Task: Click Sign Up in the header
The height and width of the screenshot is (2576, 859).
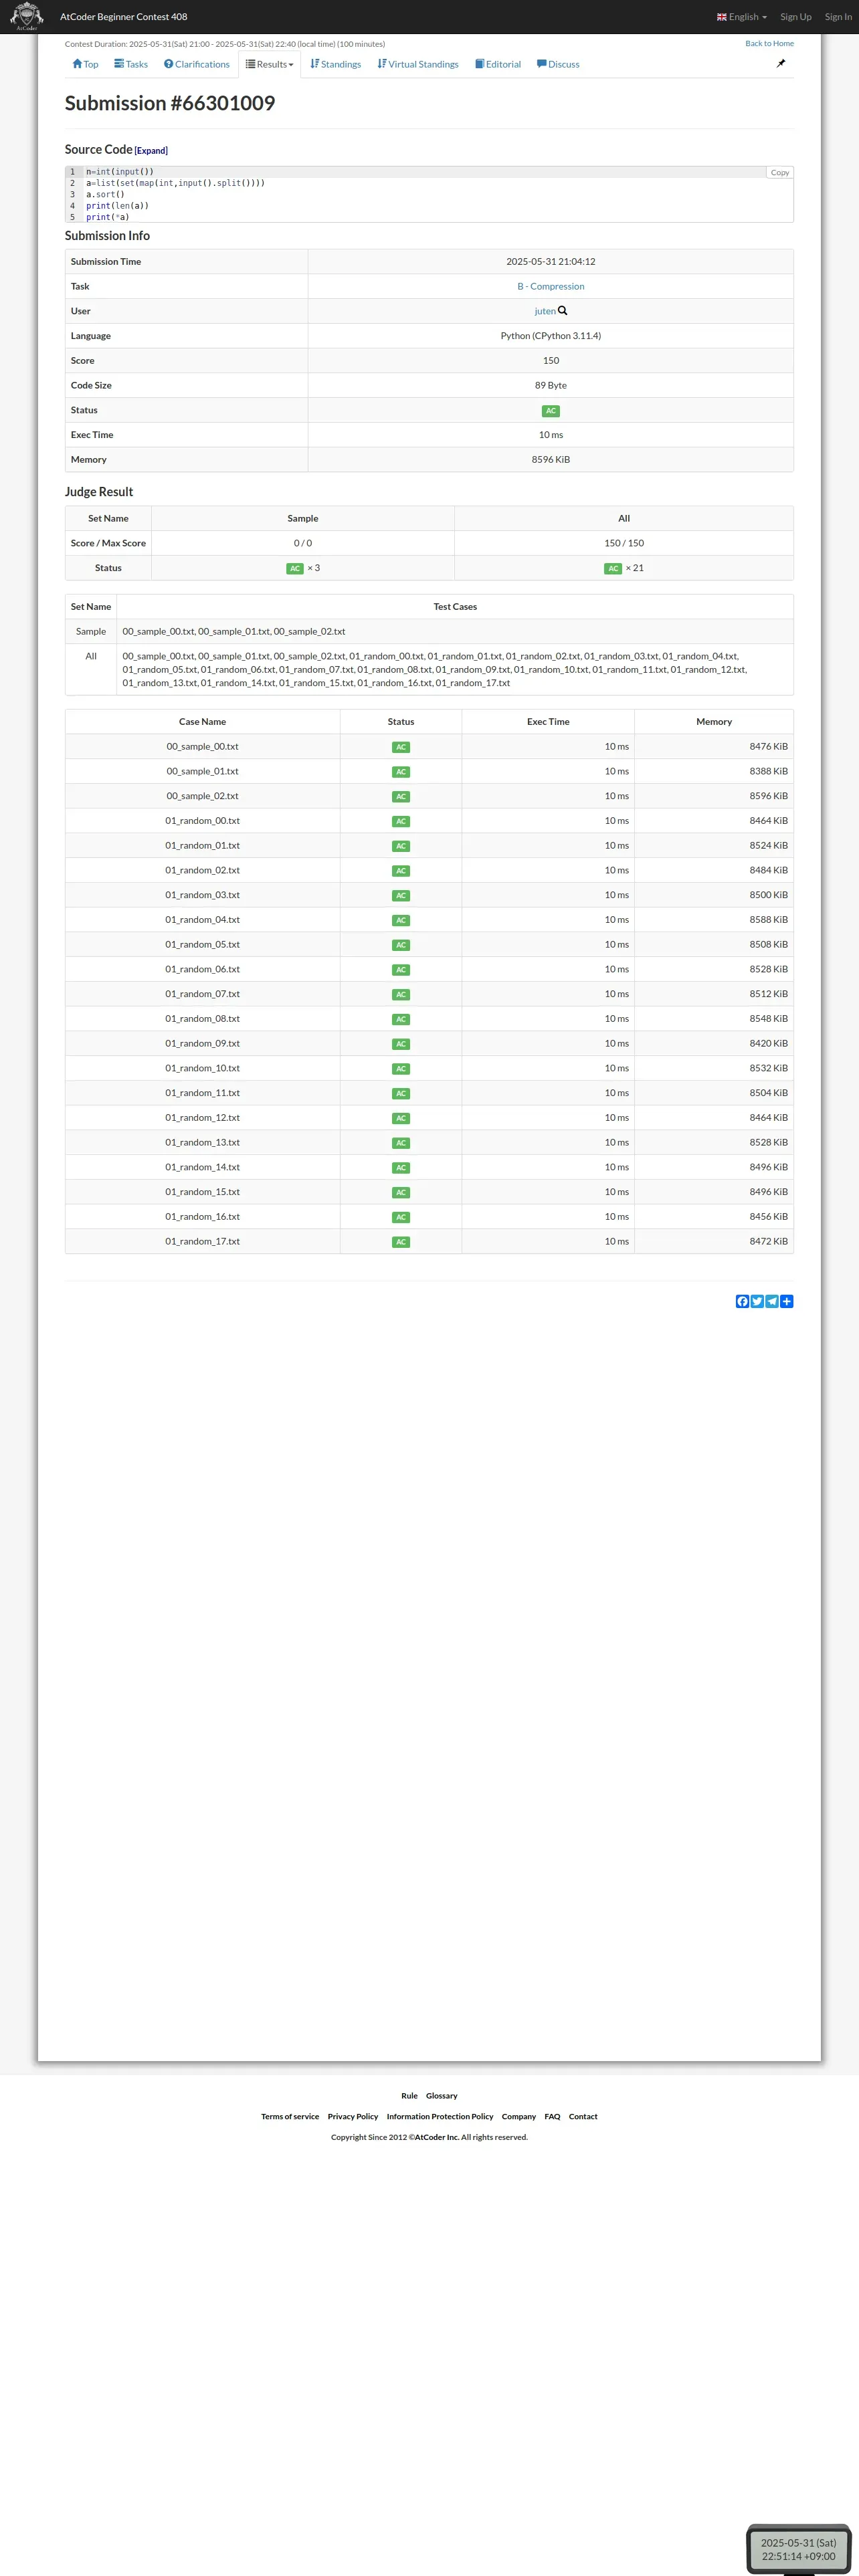Action: (795, 17)
